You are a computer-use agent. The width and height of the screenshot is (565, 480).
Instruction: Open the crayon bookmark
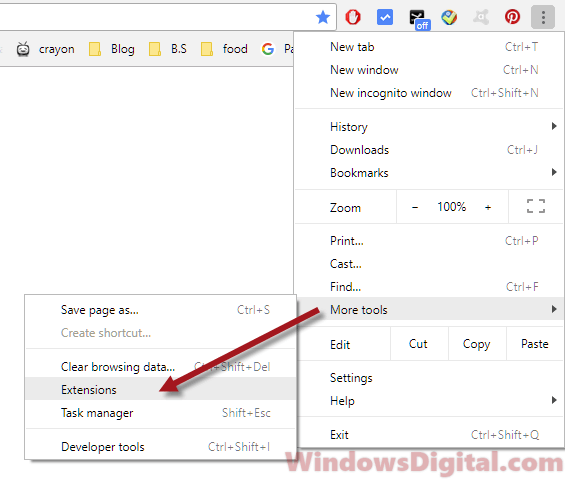(x=46, y=49)
